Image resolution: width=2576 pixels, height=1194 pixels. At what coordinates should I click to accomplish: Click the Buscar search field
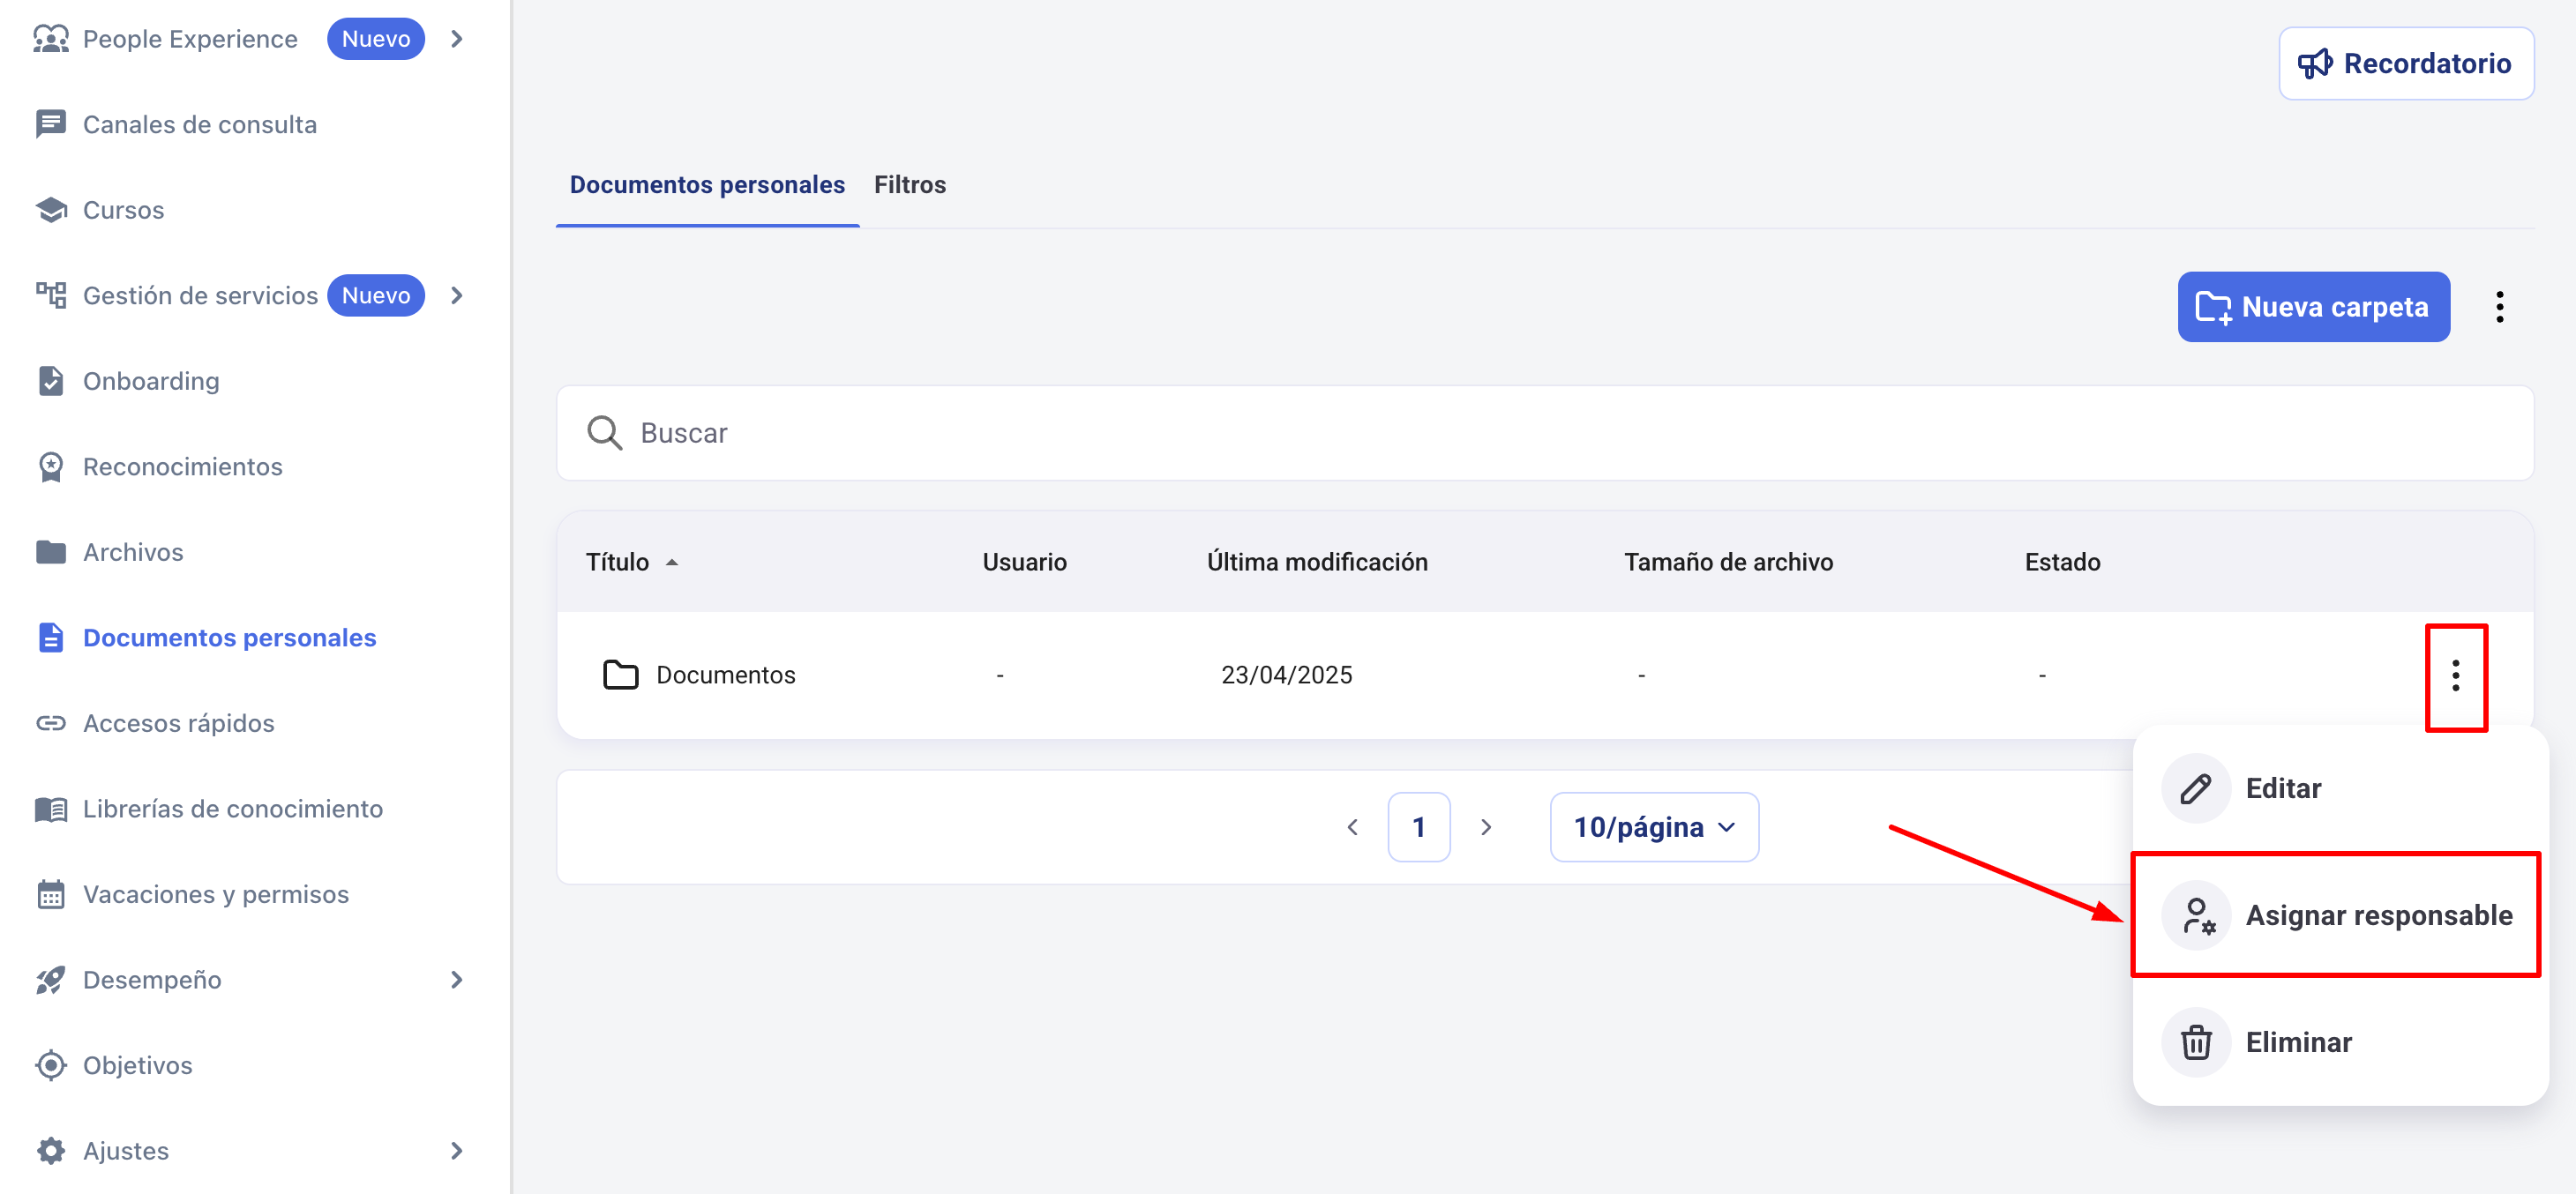[x=1545, y=433]
